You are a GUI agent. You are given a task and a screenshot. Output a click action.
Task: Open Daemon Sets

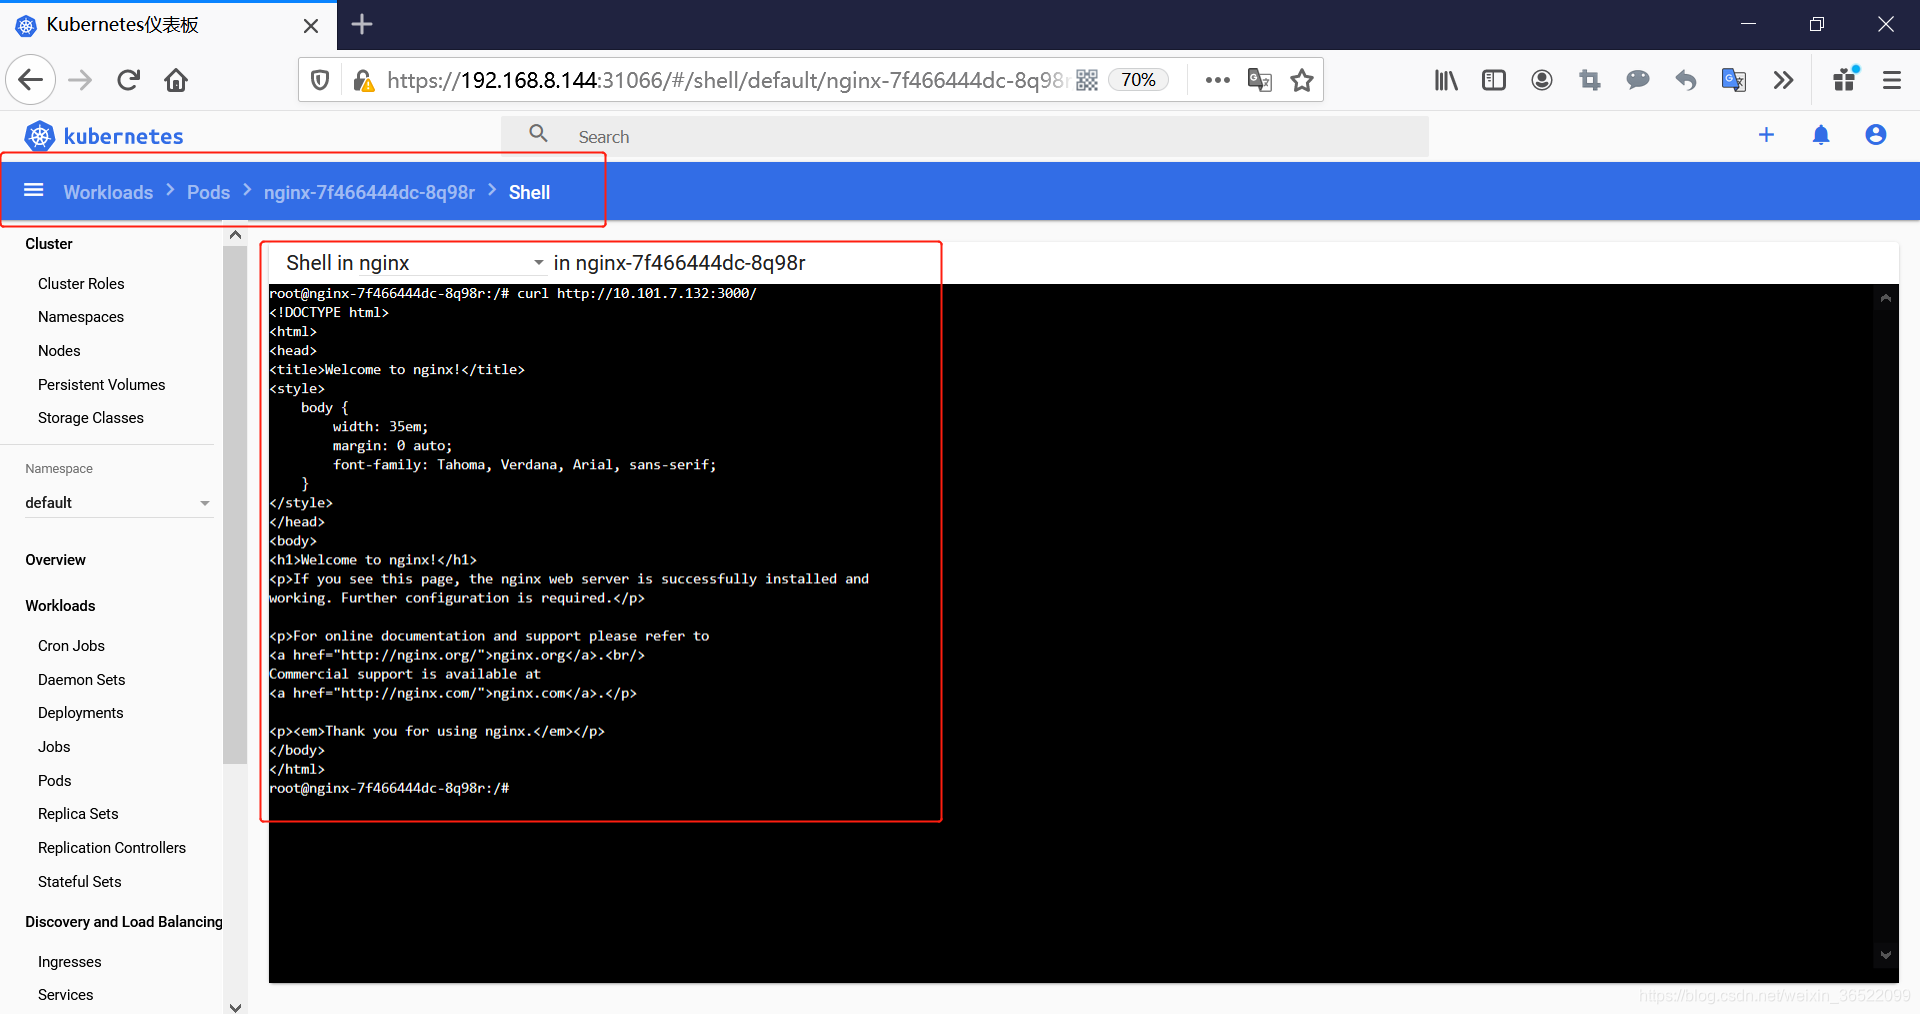tap(81, 680)
